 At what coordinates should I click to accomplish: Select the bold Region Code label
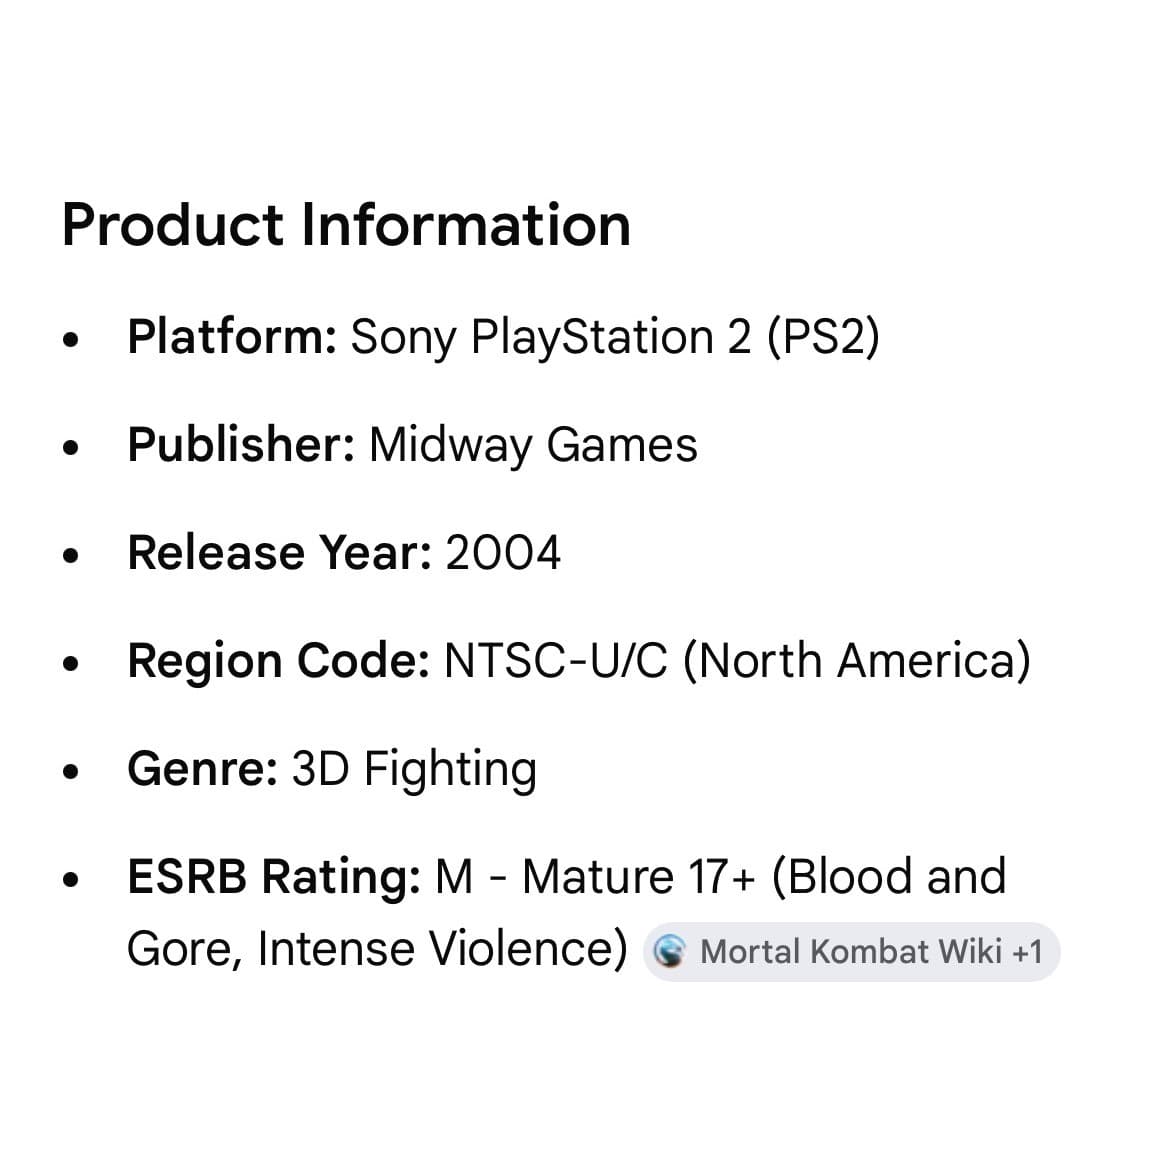(279, 661)
